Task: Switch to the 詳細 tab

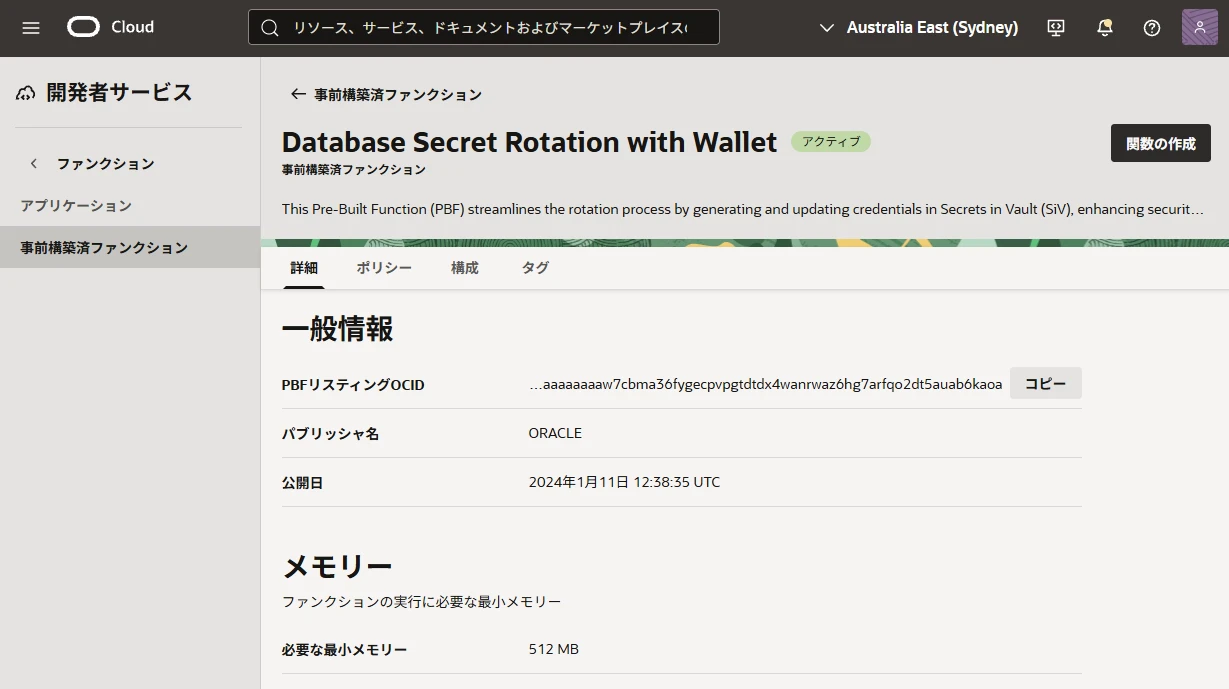Action: [304, 268]
